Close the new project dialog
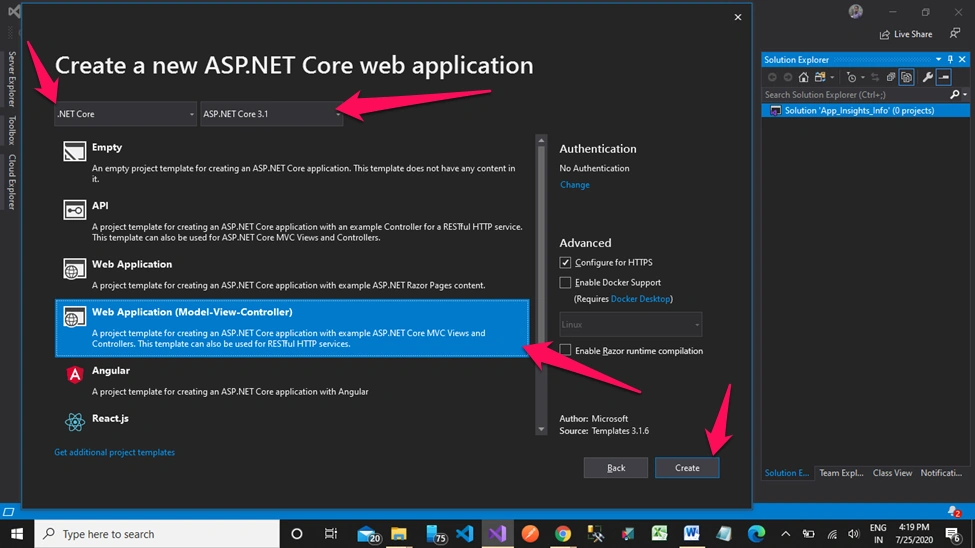 [x=737, y=17]
